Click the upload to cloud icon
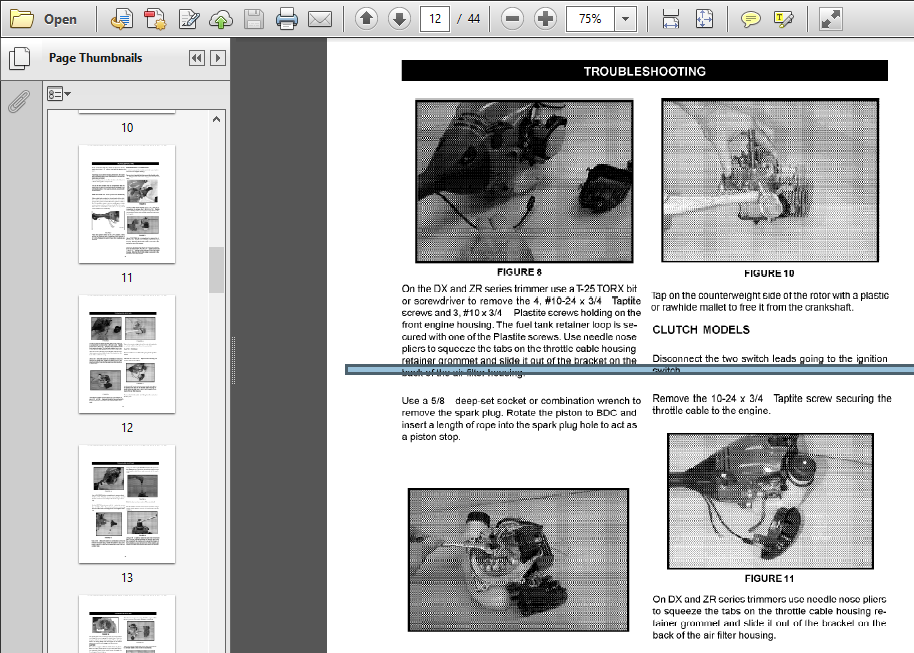The height and width of the screenshot is (653, 914). [x=221, y=19]
